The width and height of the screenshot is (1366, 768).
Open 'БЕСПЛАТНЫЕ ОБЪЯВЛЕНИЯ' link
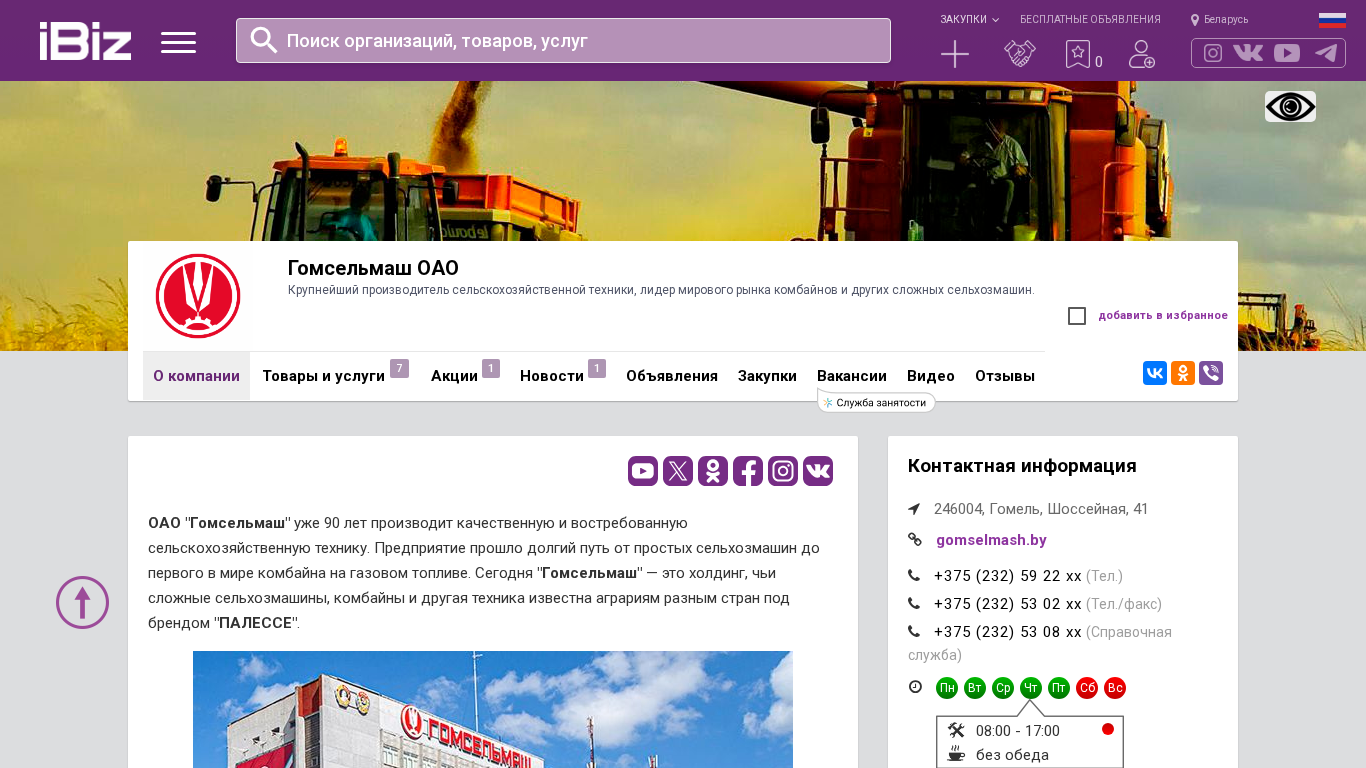point(1090,20)
